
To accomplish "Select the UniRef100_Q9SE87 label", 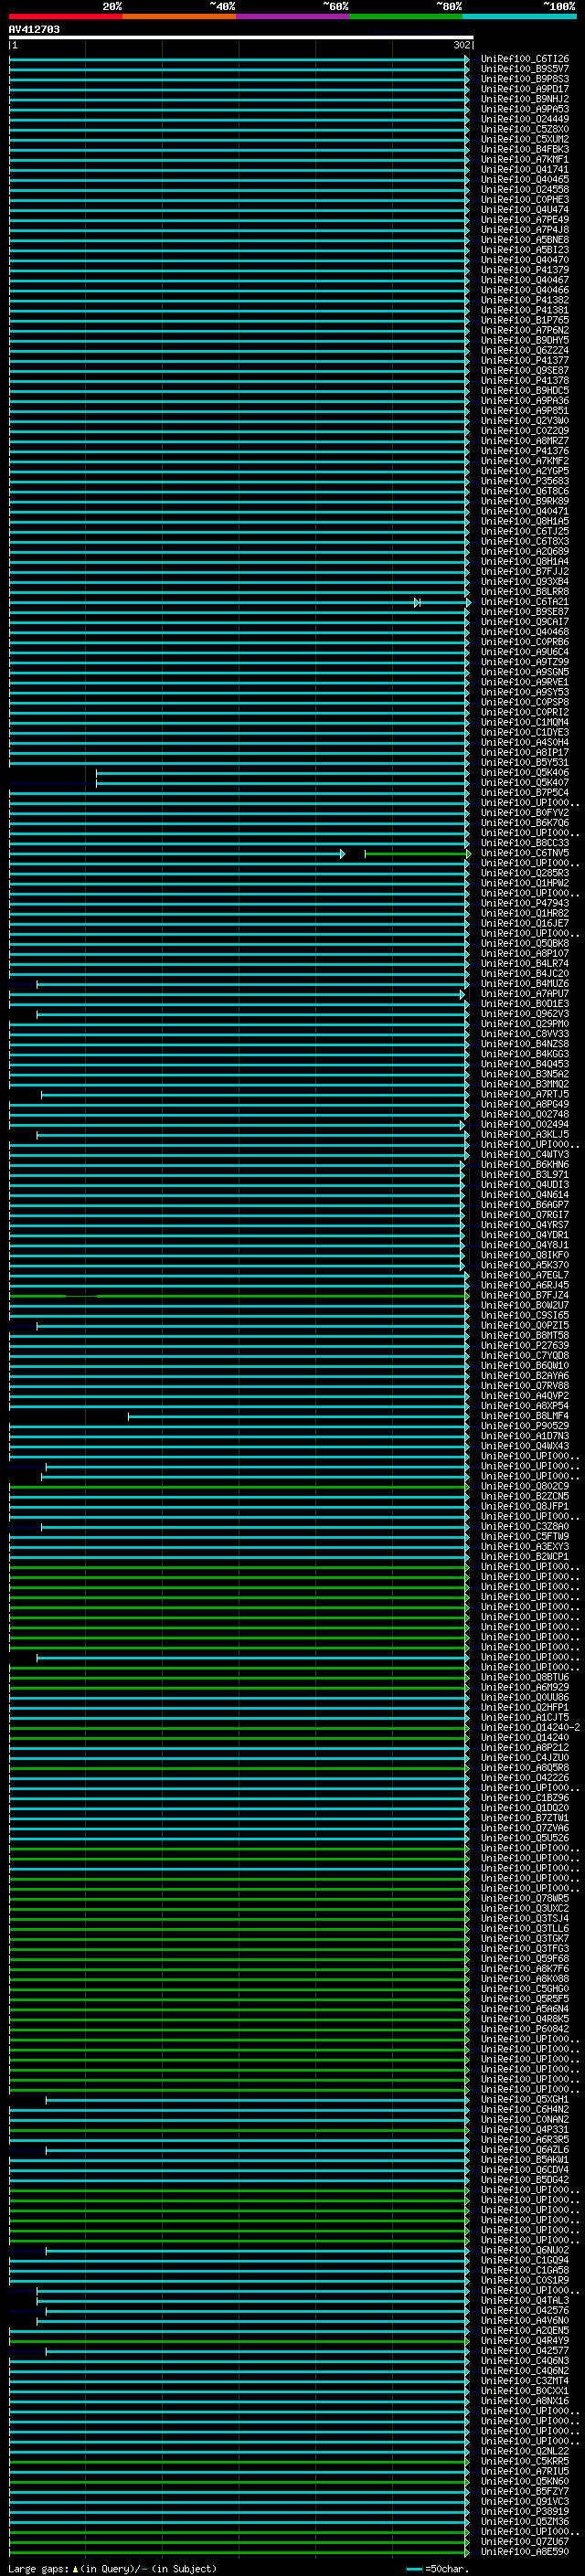I will pos(525,370).
